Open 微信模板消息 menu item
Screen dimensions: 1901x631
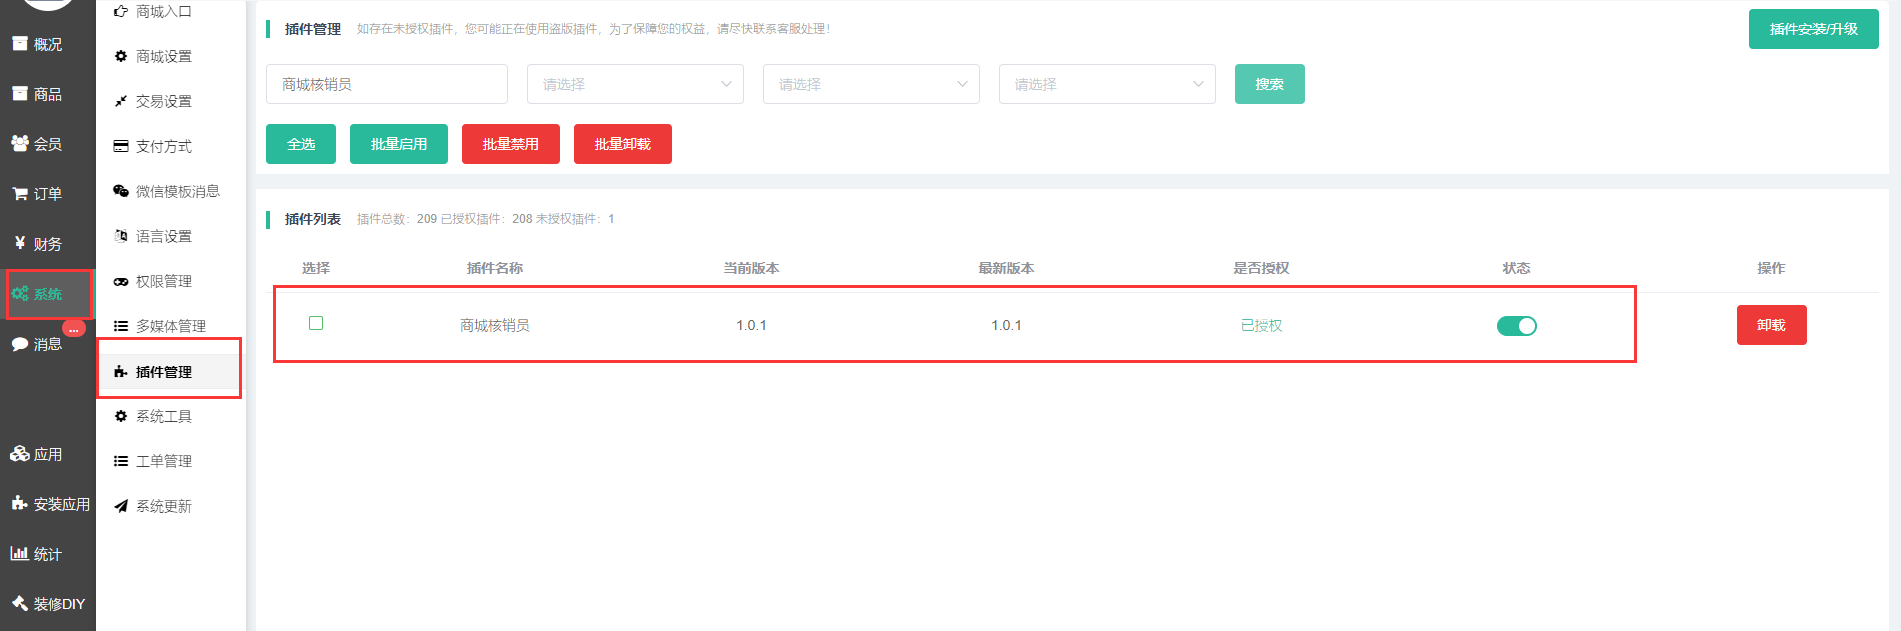[x=177, y=191]
